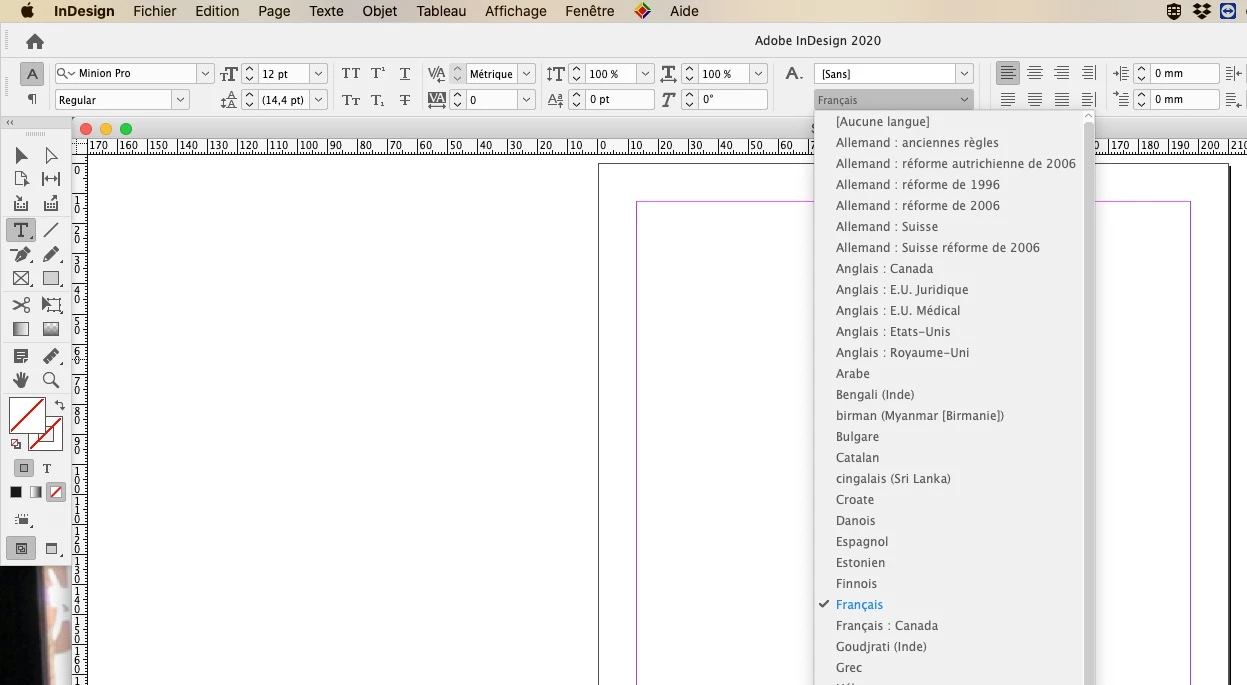Select the Gap tool

[51, 179]
